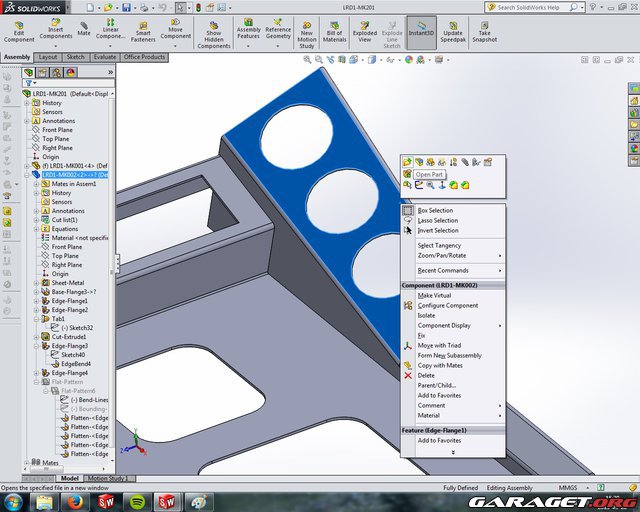The image size is (640, 512).
Task: Create an Exploded View
Action: [364, 32]
